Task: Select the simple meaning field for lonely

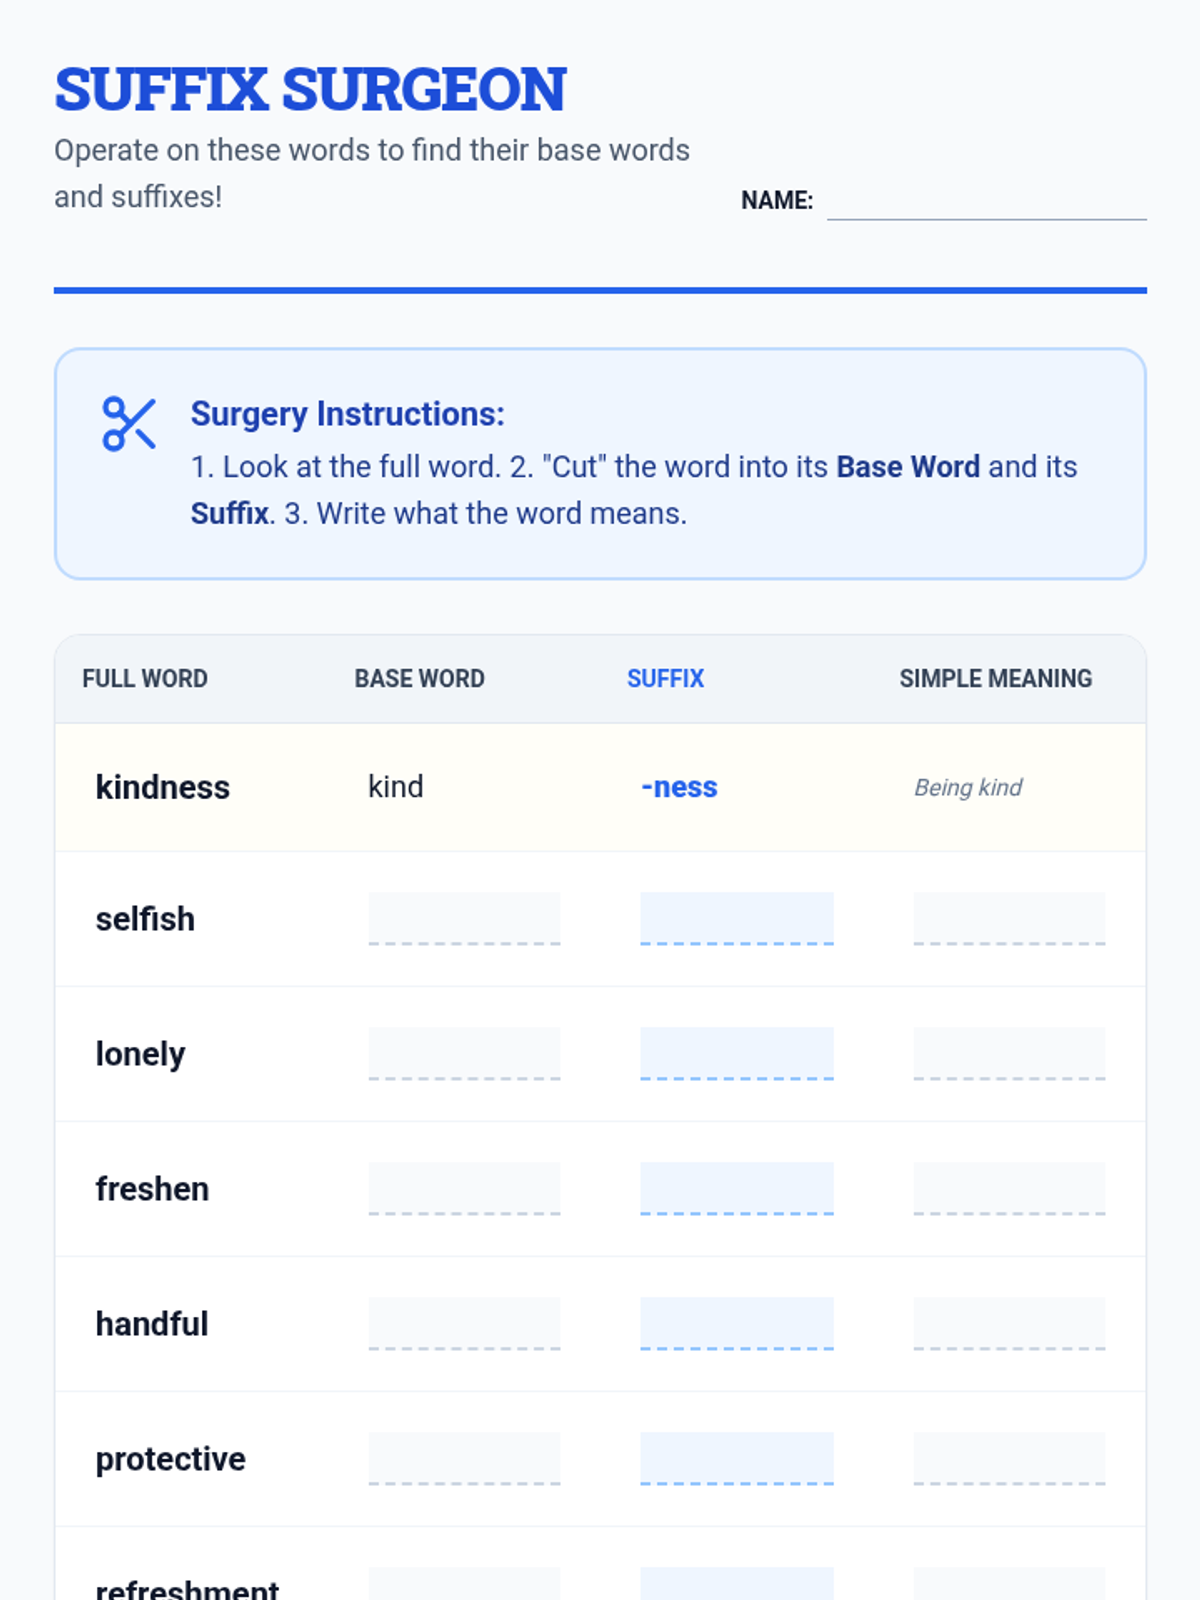Action: (1009, 1054)
